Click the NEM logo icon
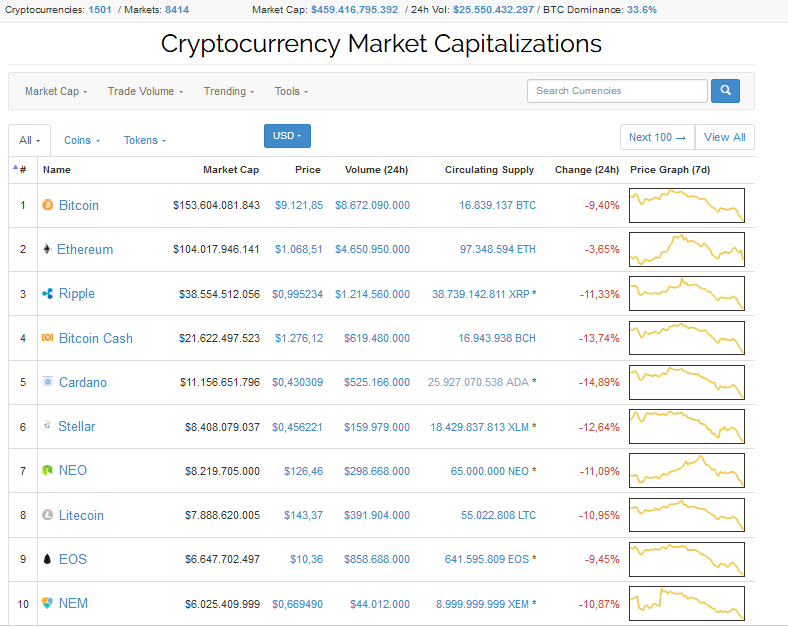Viewport: 788px width, 627px height. tap(48, 603)
